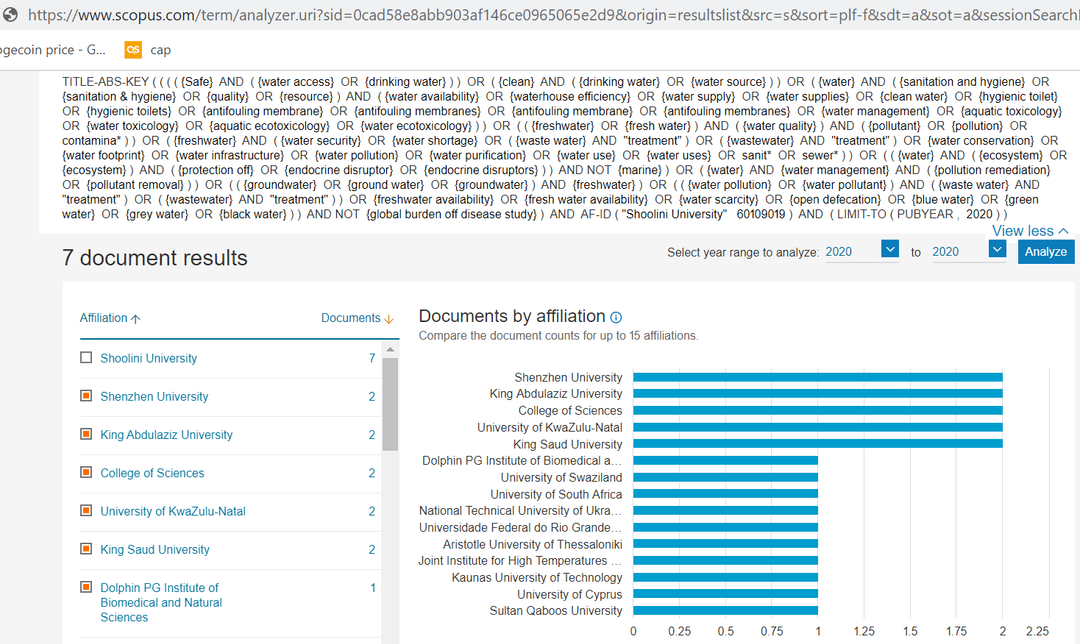Click the University of South Africa chart bar
The height and width of the screenshot is (644, 1080).
[725, 494]
